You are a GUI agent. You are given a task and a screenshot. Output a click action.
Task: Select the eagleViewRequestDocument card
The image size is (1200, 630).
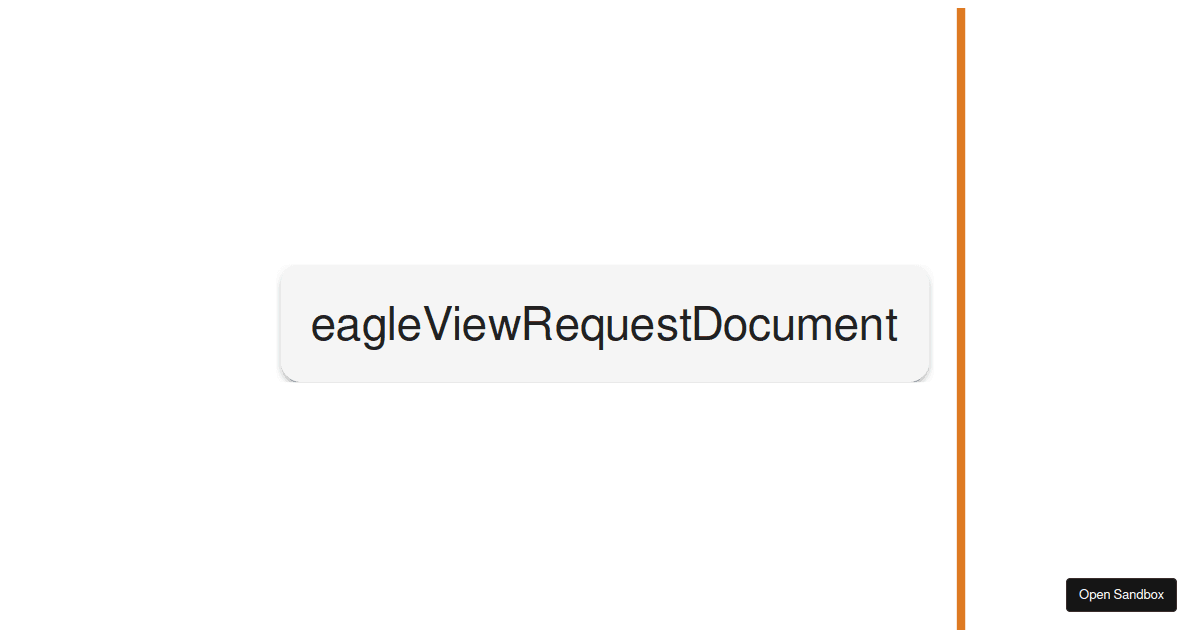point(605,324)
